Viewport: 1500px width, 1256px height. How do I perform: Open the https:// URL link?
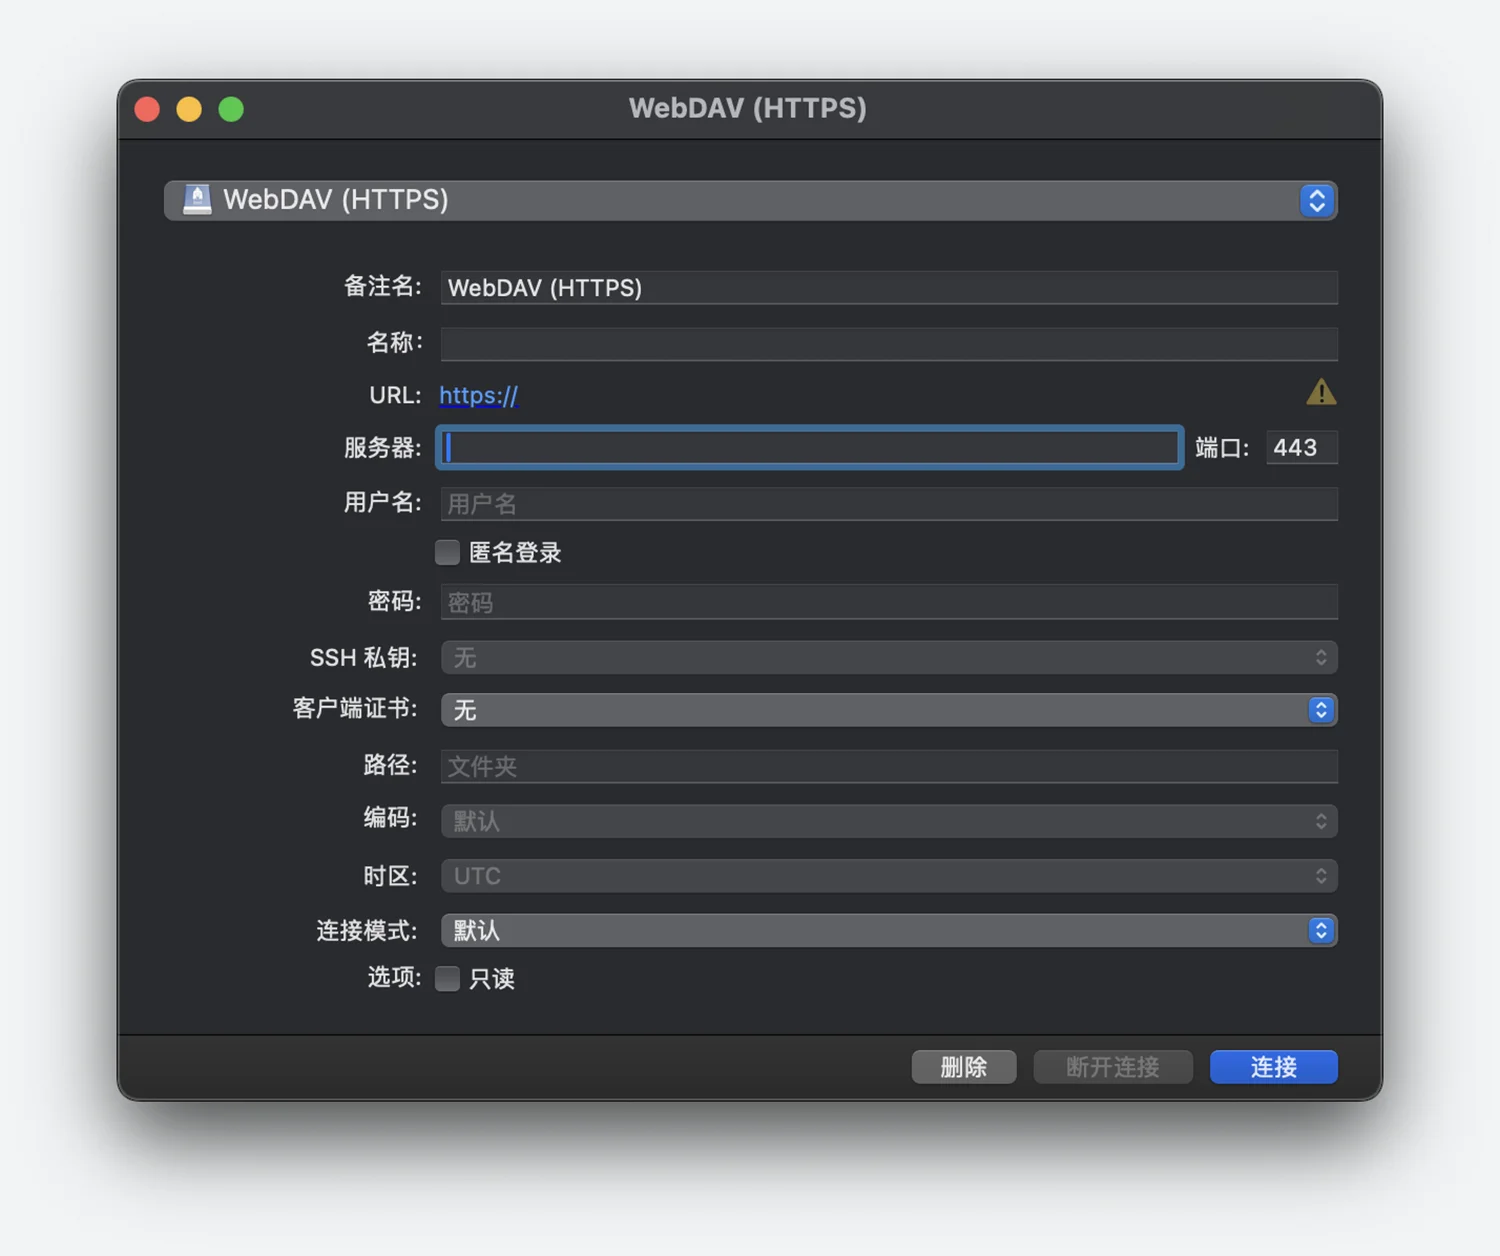coord(478,395)
